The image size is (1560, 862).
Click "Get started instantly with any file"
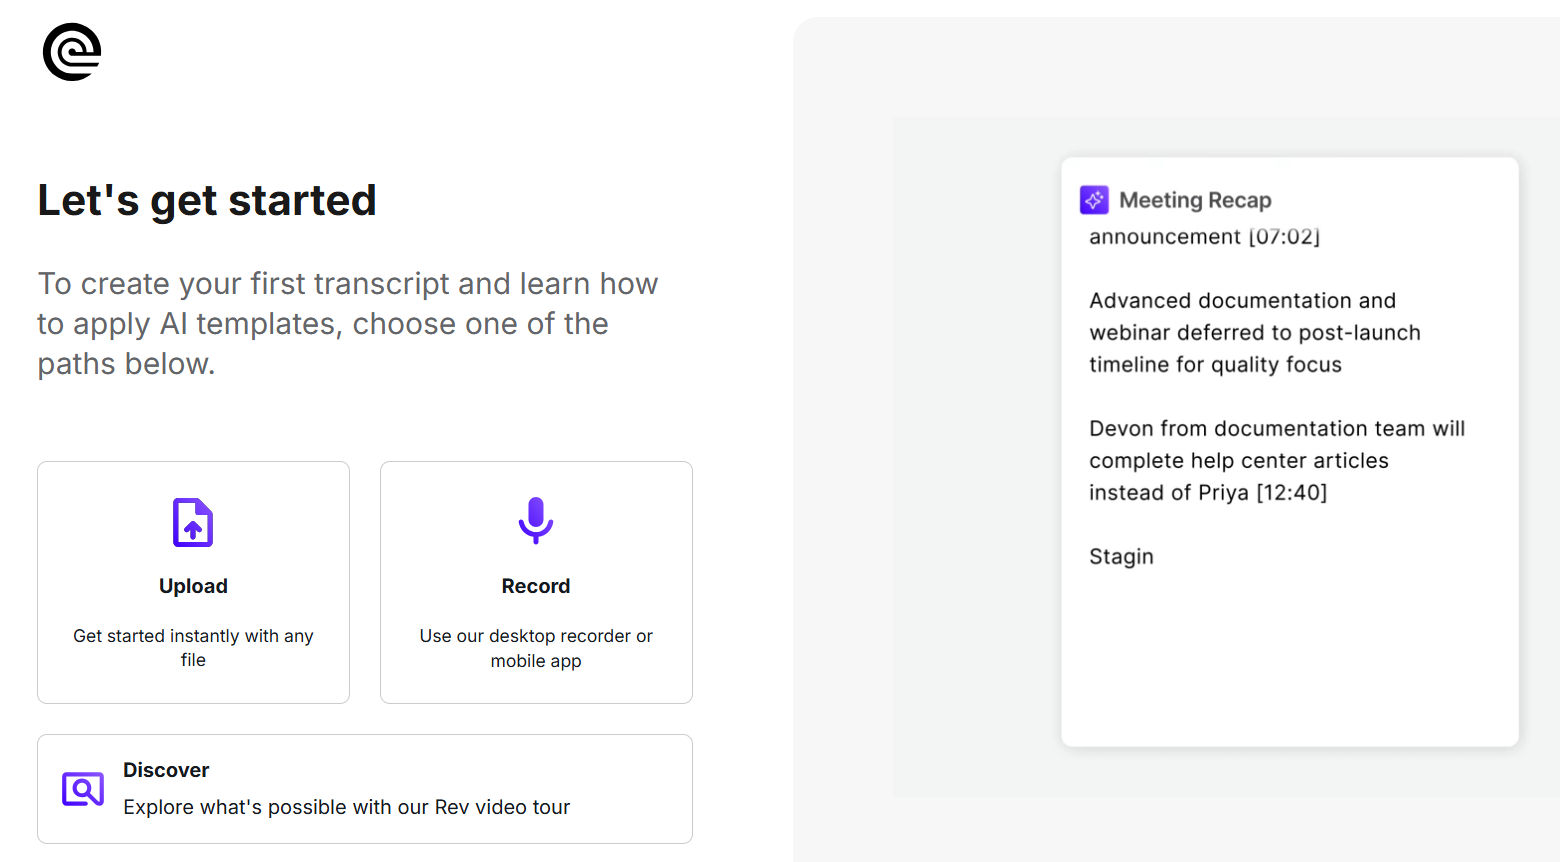193,647
